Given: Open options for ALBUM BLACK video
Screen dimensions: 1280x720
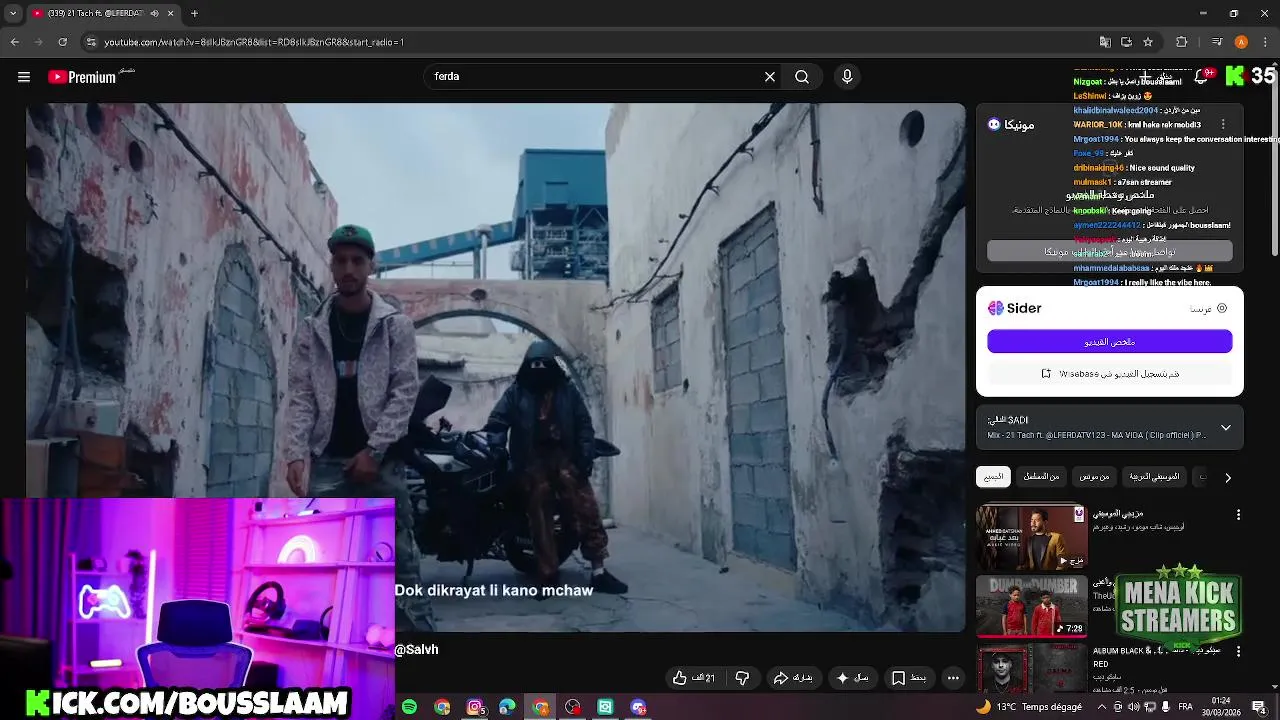Looking at the screenshot, I should pos(1238,653).
